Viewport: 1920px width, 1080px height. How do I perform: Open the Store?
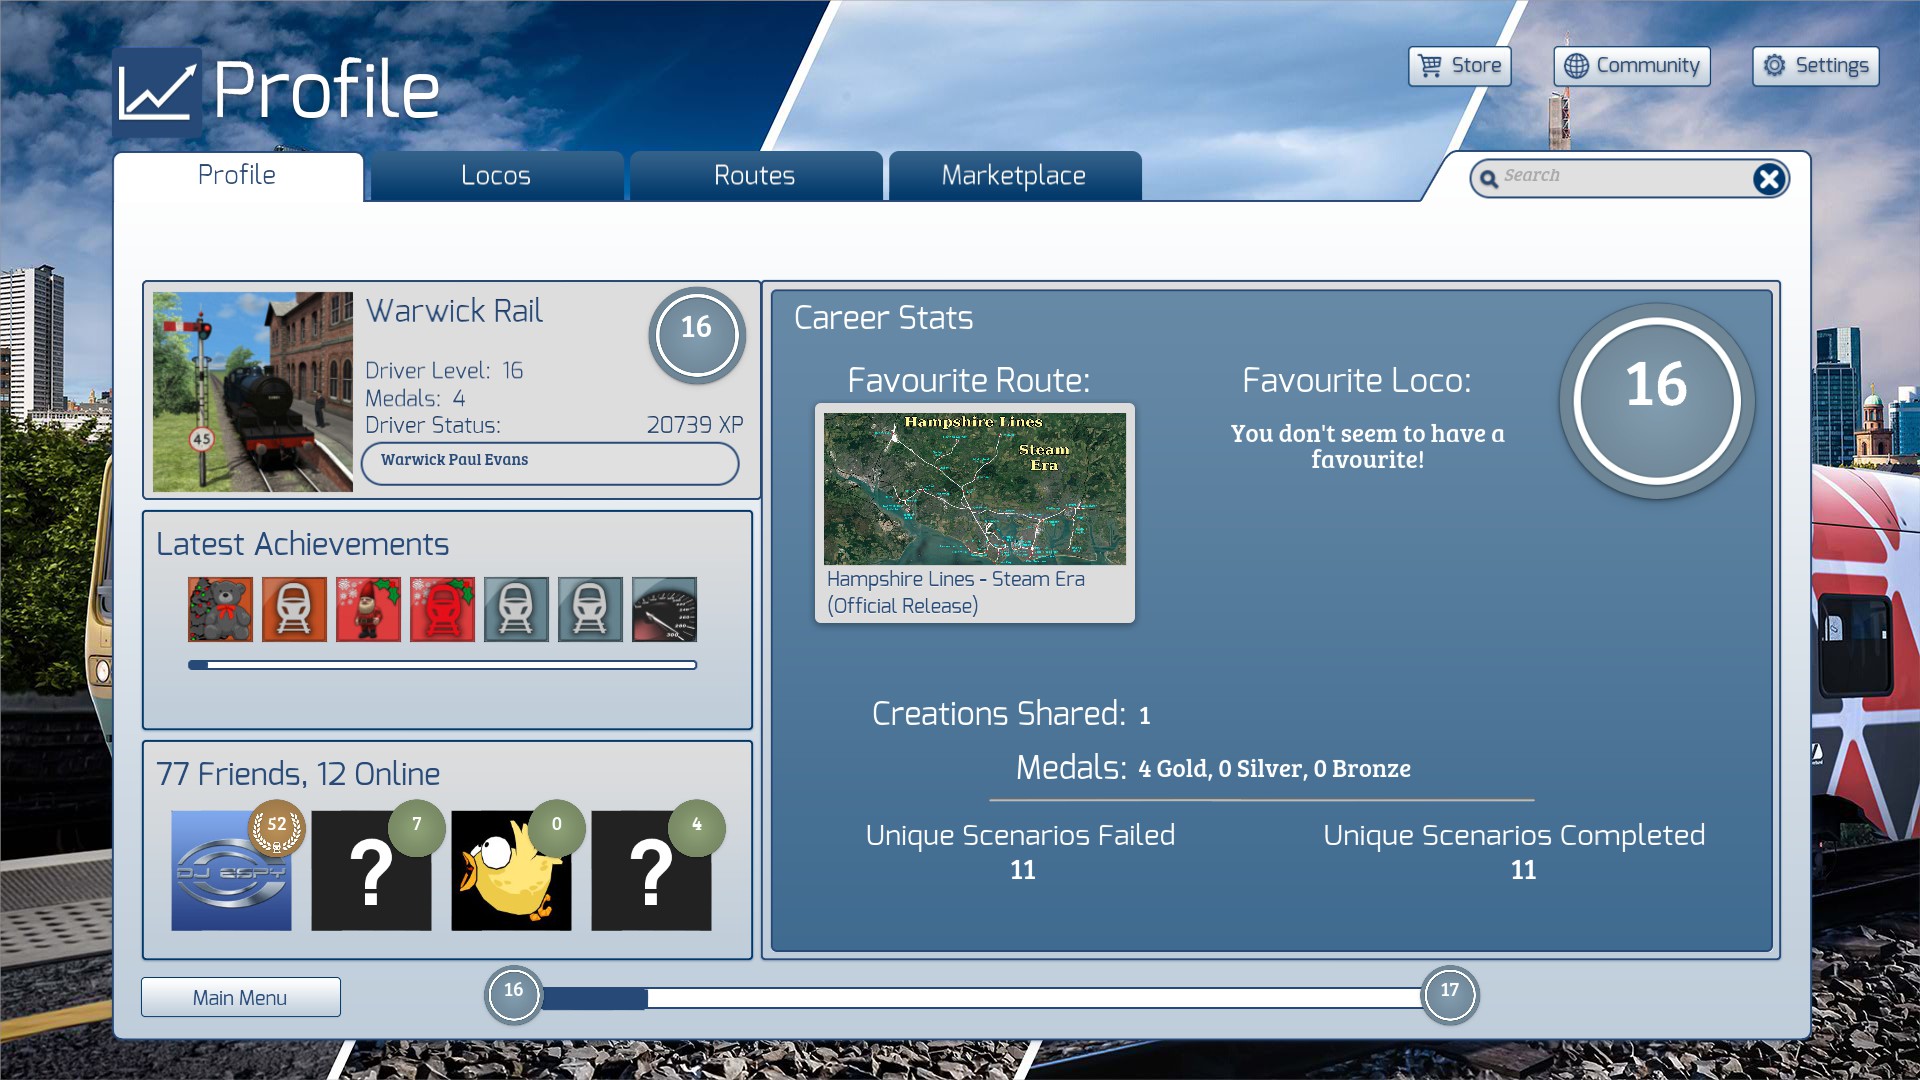tap(1459, 66)
